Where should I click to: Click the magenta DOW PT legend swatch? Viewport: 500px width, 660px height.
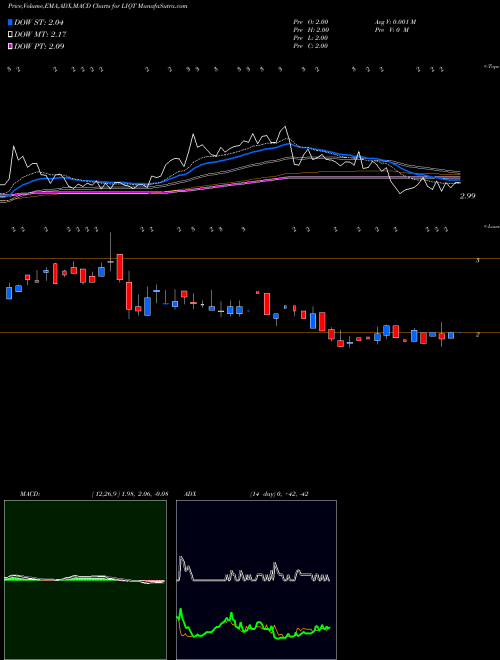tap(11, 46)
